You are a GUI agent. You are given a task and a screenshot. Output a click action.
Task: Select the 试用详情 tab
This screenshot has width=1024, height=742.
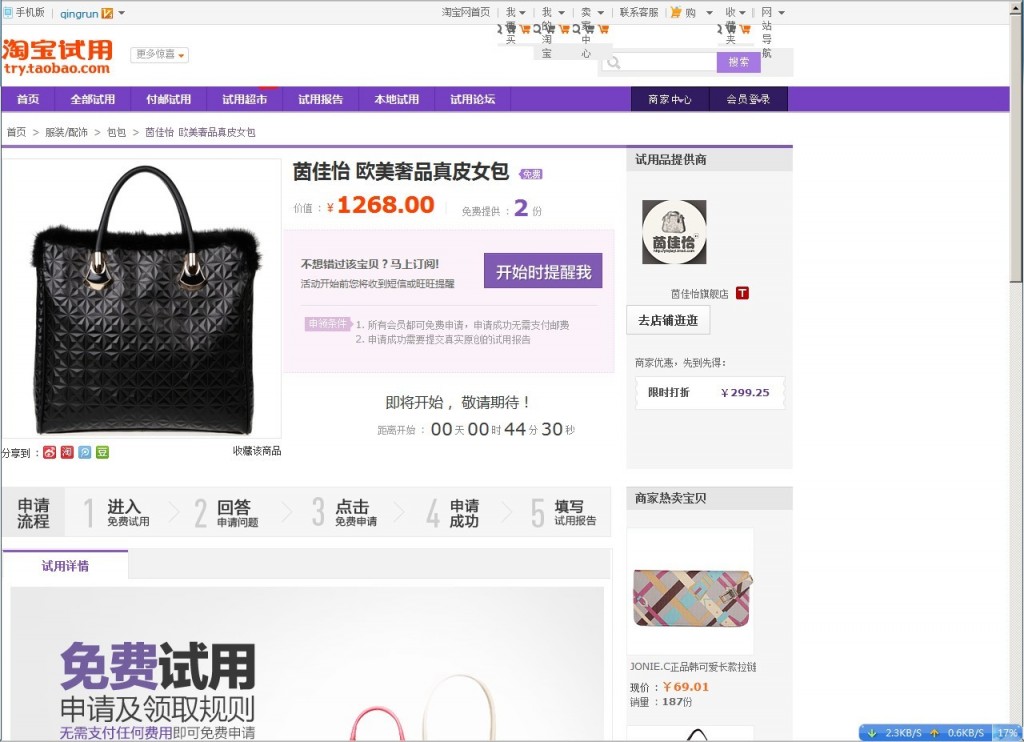pyautogui.click(x=65, y=566)
